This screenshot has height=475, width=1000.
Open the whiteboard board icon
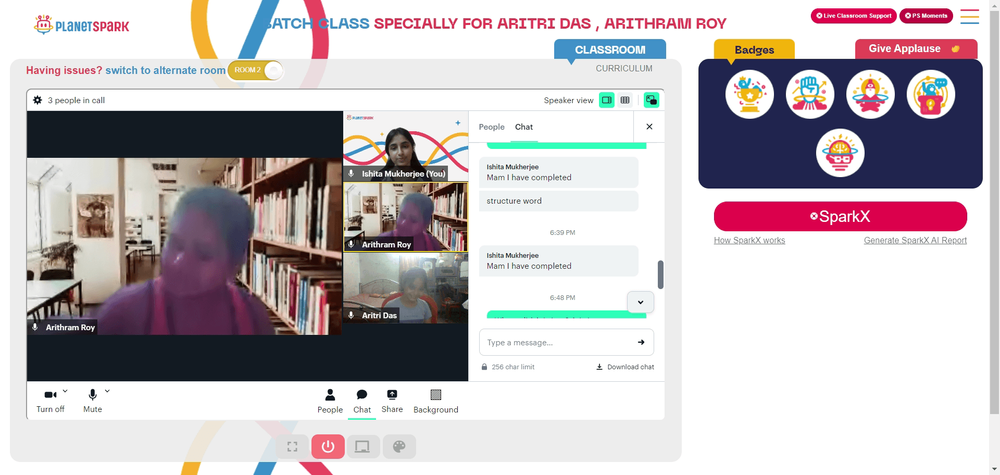point(364,446)
